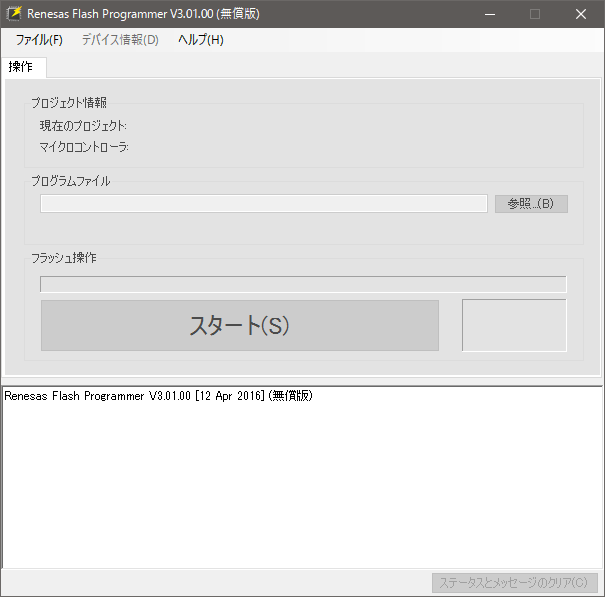Click the プロジェクト情報 group heading
Image resolution: width=605 pixels, height=597 pixels.
coord(69,102)
